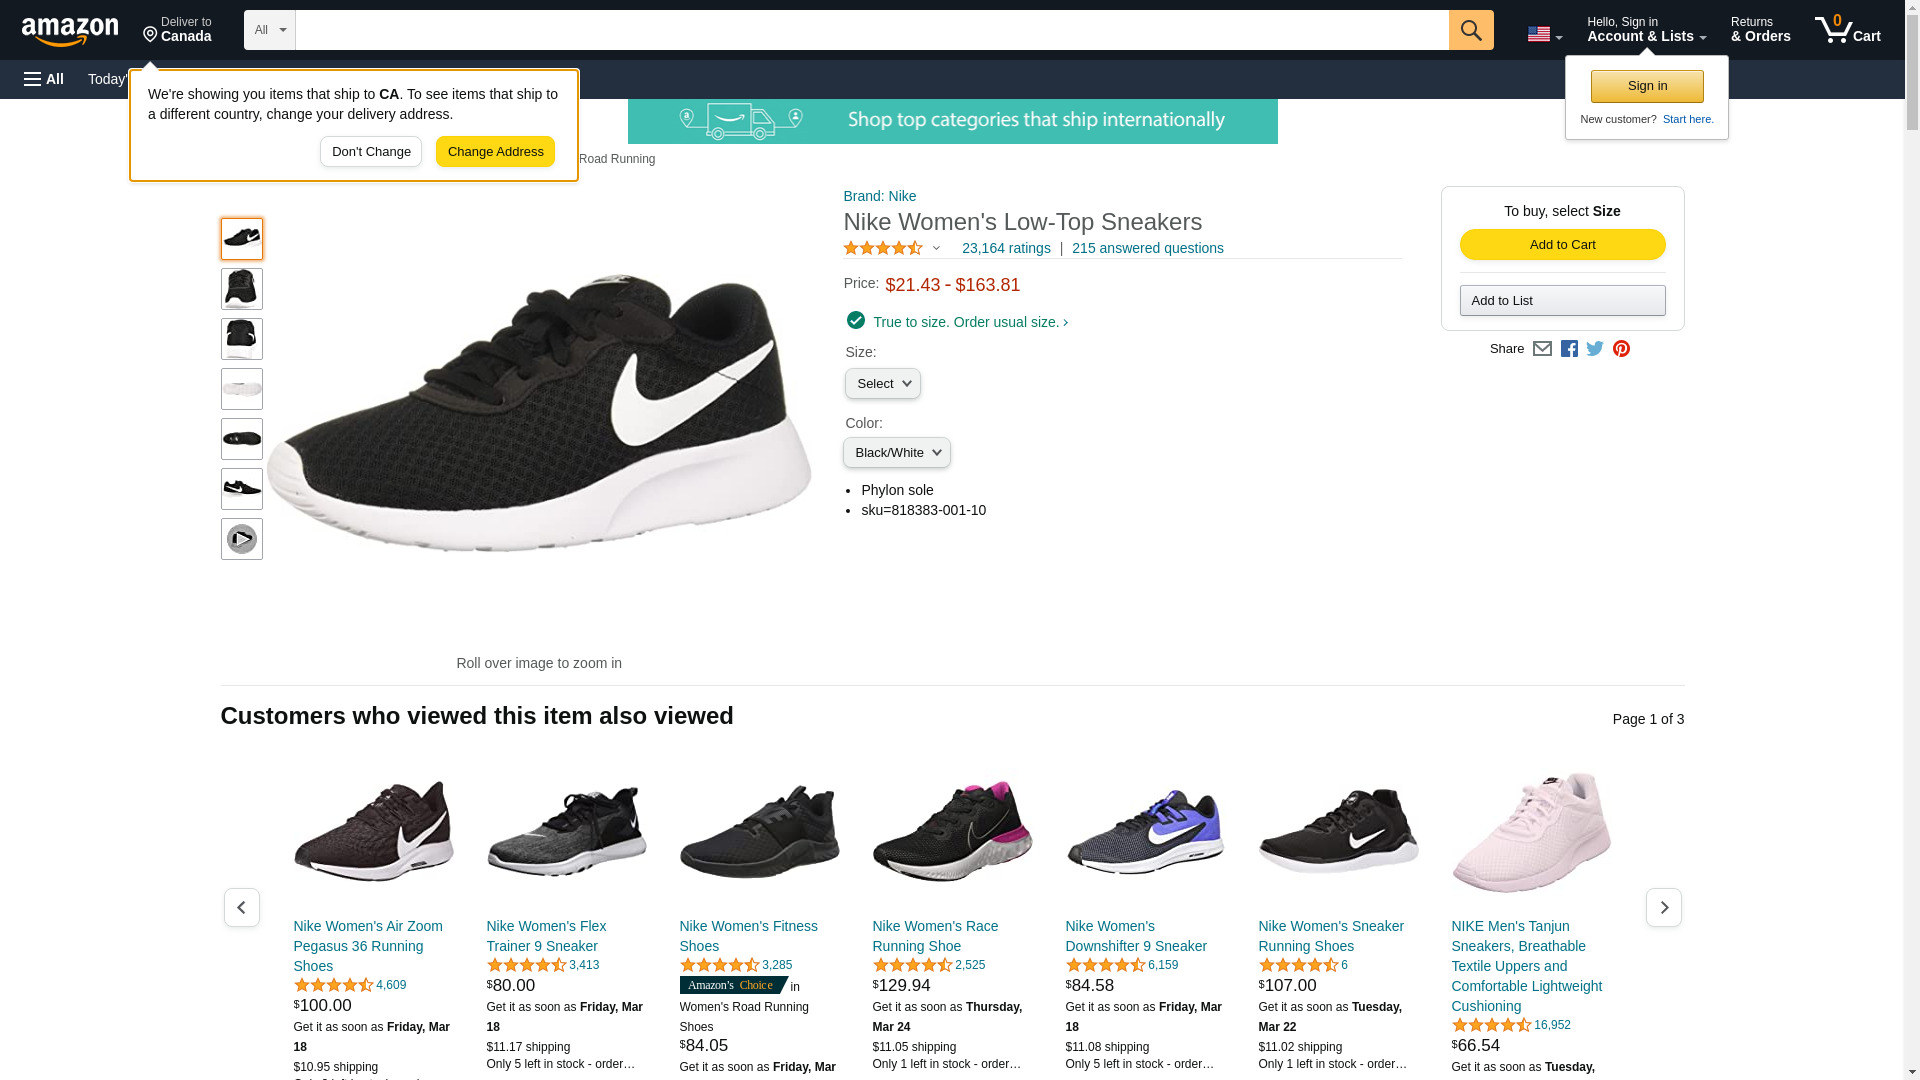Click inside the Amazon search field
The image size is (1920, 1080).
coord(871,30)
